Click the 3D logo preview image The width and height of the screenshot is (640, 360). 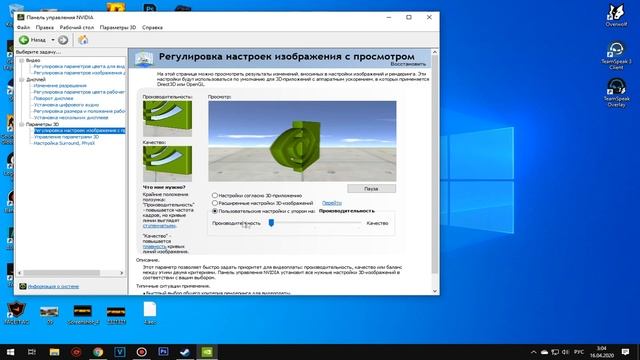tap(302, 141)
